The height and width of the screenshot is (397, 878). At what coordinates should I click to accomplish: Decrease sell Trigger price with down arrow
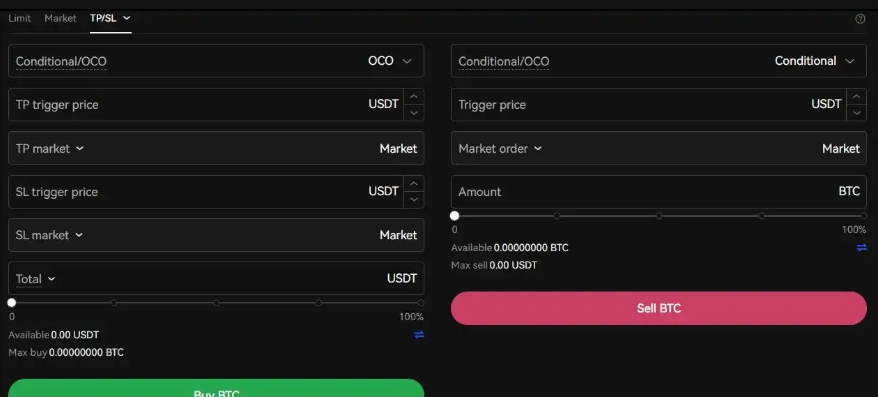[x=856, y=113]
